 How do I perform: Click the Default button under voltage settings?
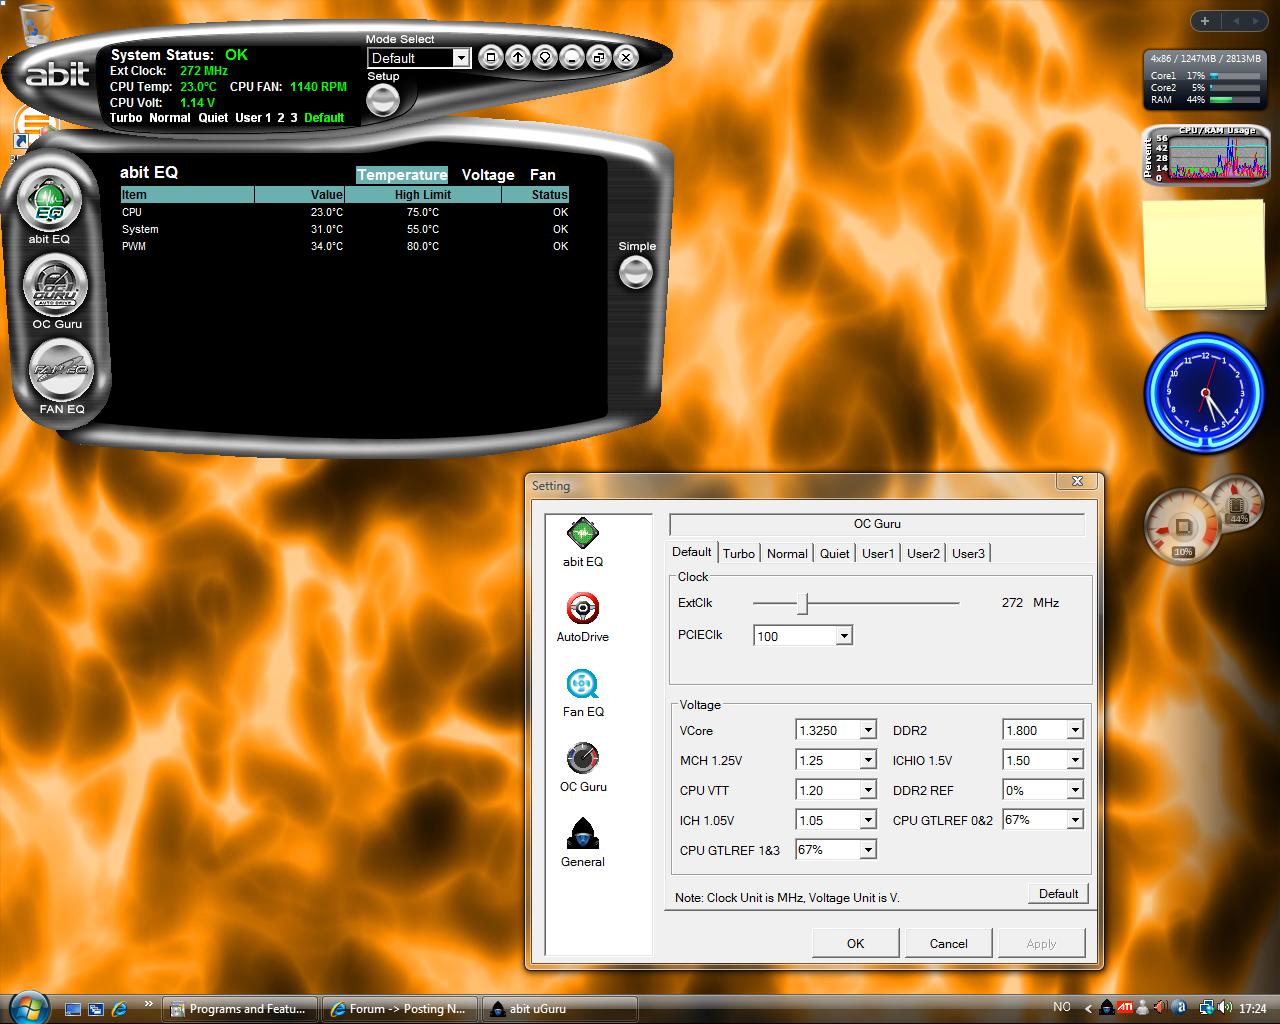pyautogui.click(x=1058, y=894)
